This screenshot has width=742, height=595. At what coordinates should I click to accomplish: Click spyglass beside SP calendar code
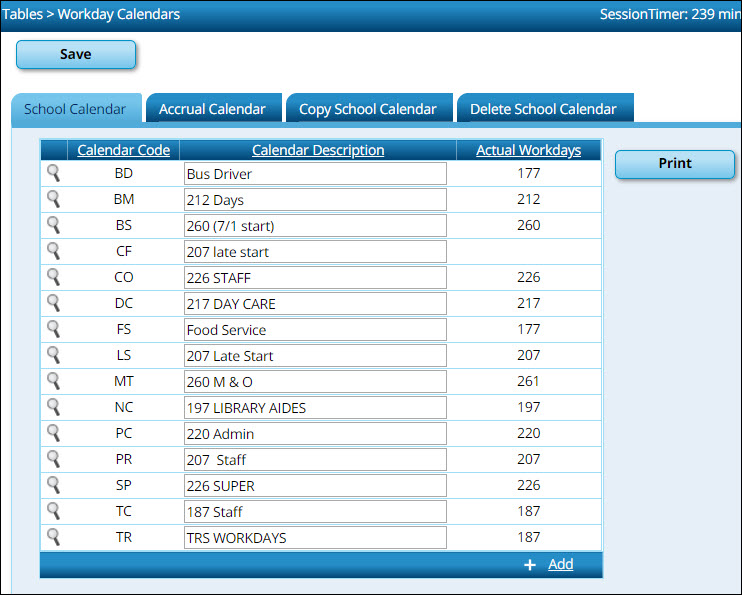coord(54,485)
